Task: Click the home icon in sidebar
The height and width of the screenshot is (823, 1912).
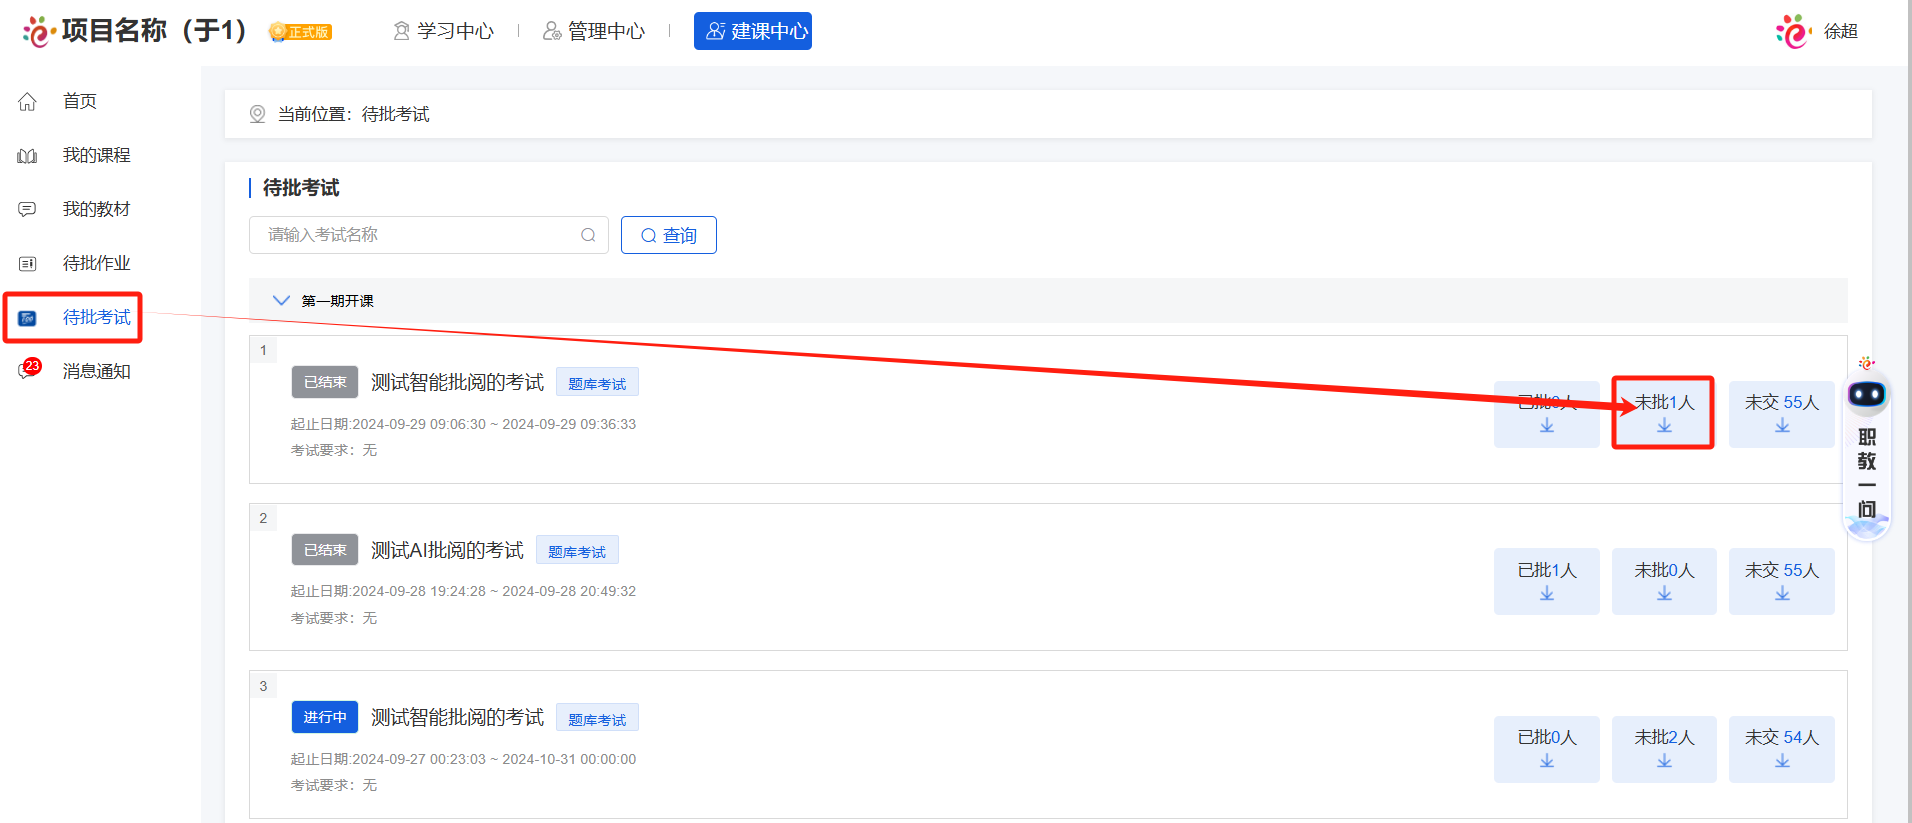Action: [27, 101]
